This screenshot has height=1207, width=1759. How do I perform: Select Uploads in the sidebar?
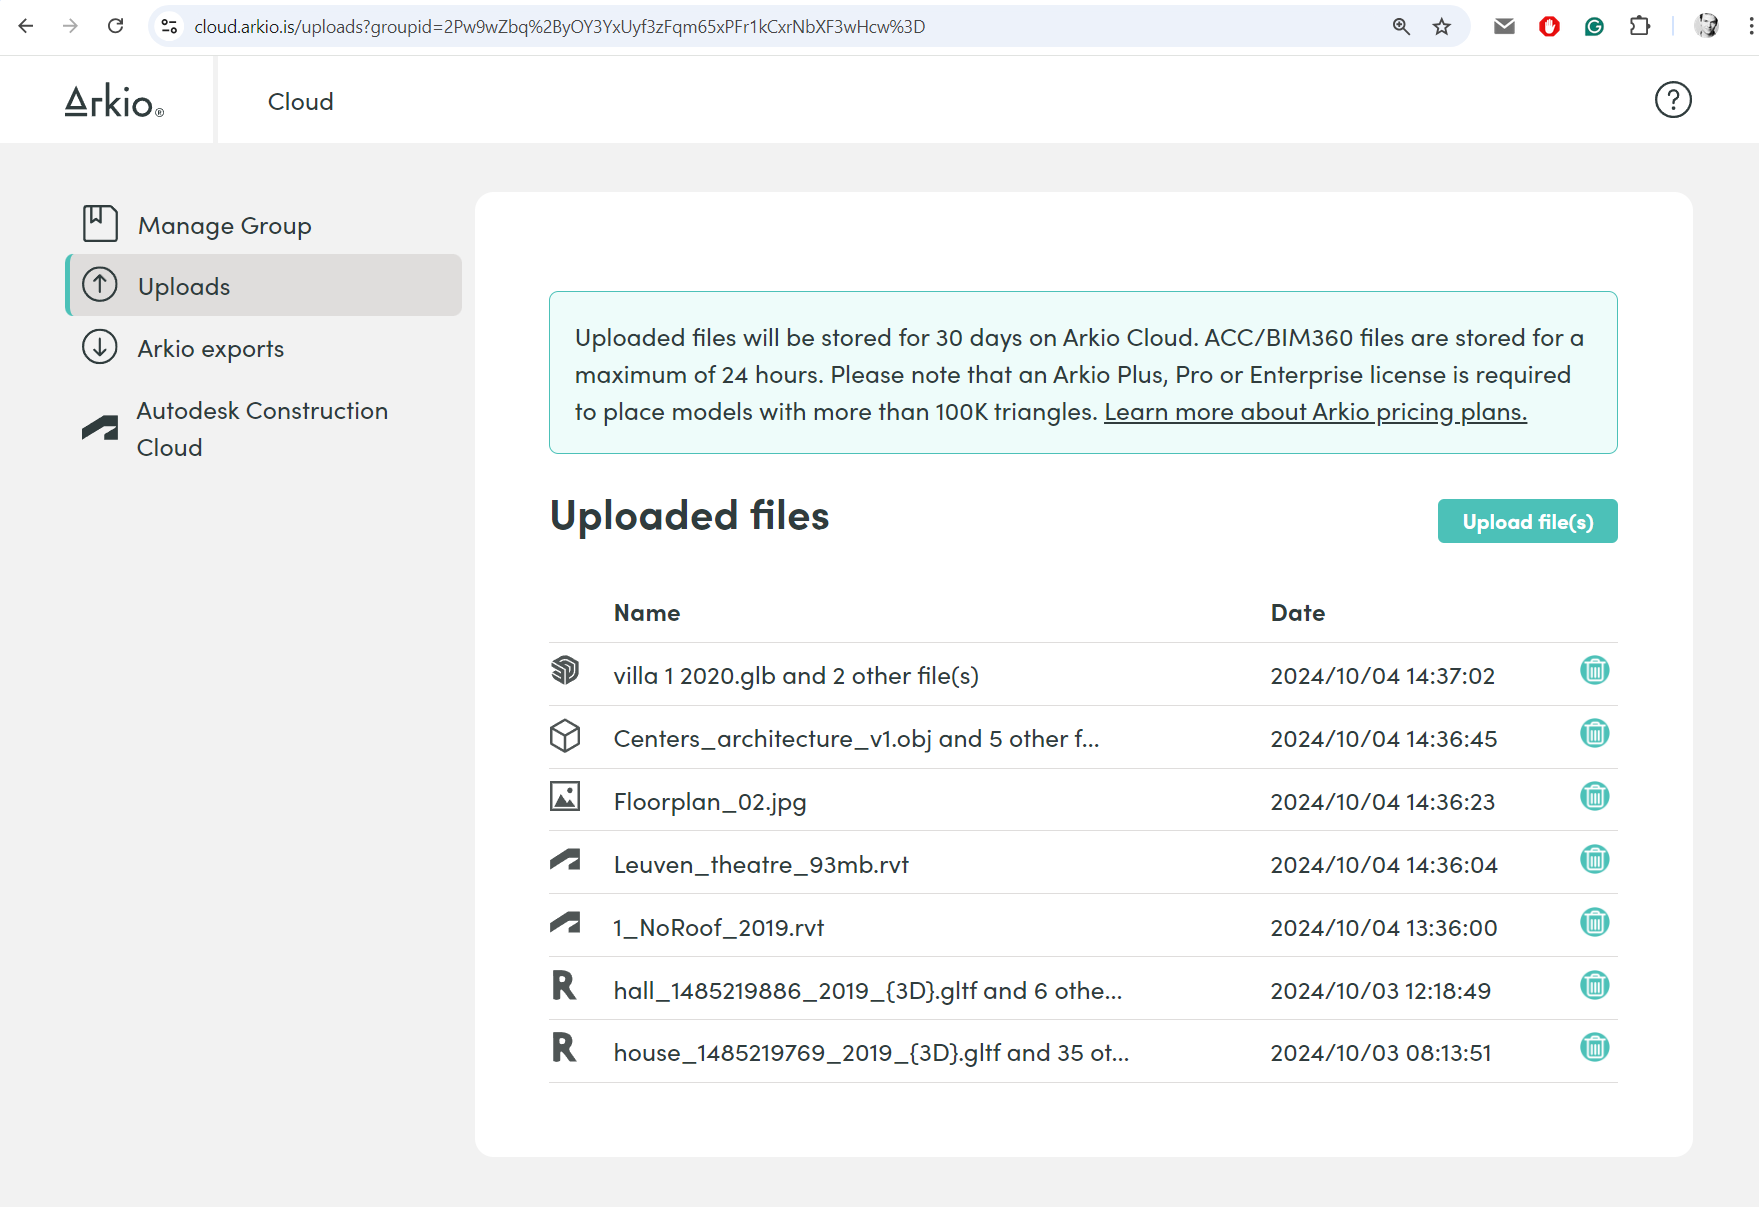(x=264, y=285)
